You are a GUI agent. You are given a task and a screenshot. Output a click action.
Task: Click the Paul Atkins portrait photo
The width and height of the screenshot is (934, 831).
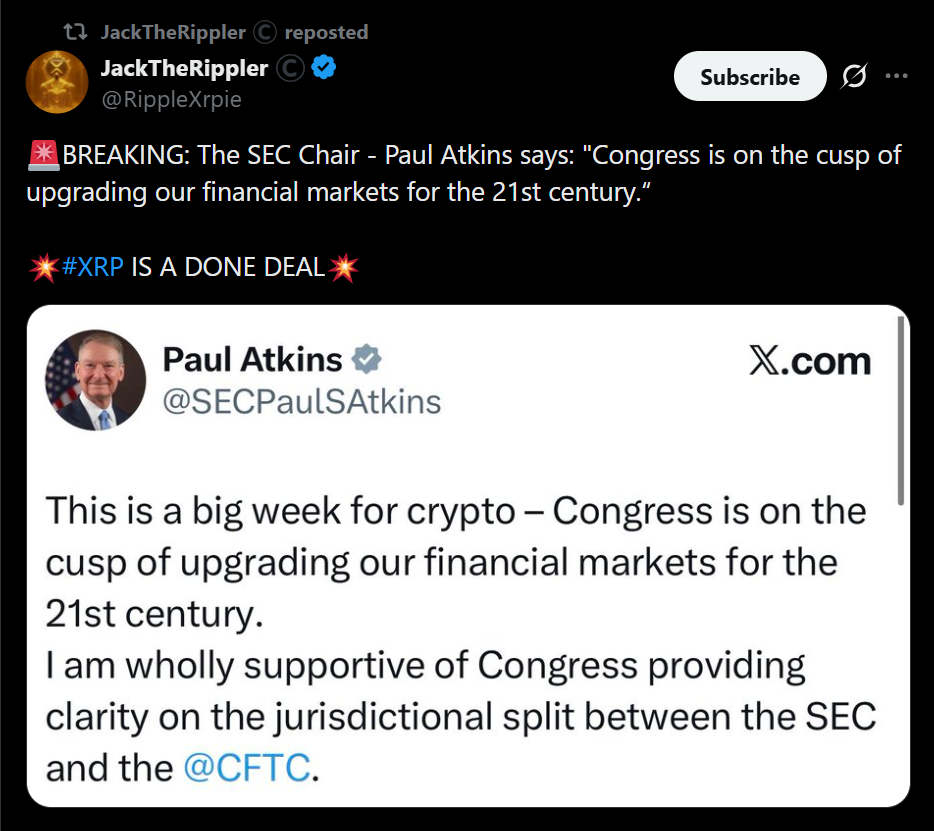[x=96, y=380]
